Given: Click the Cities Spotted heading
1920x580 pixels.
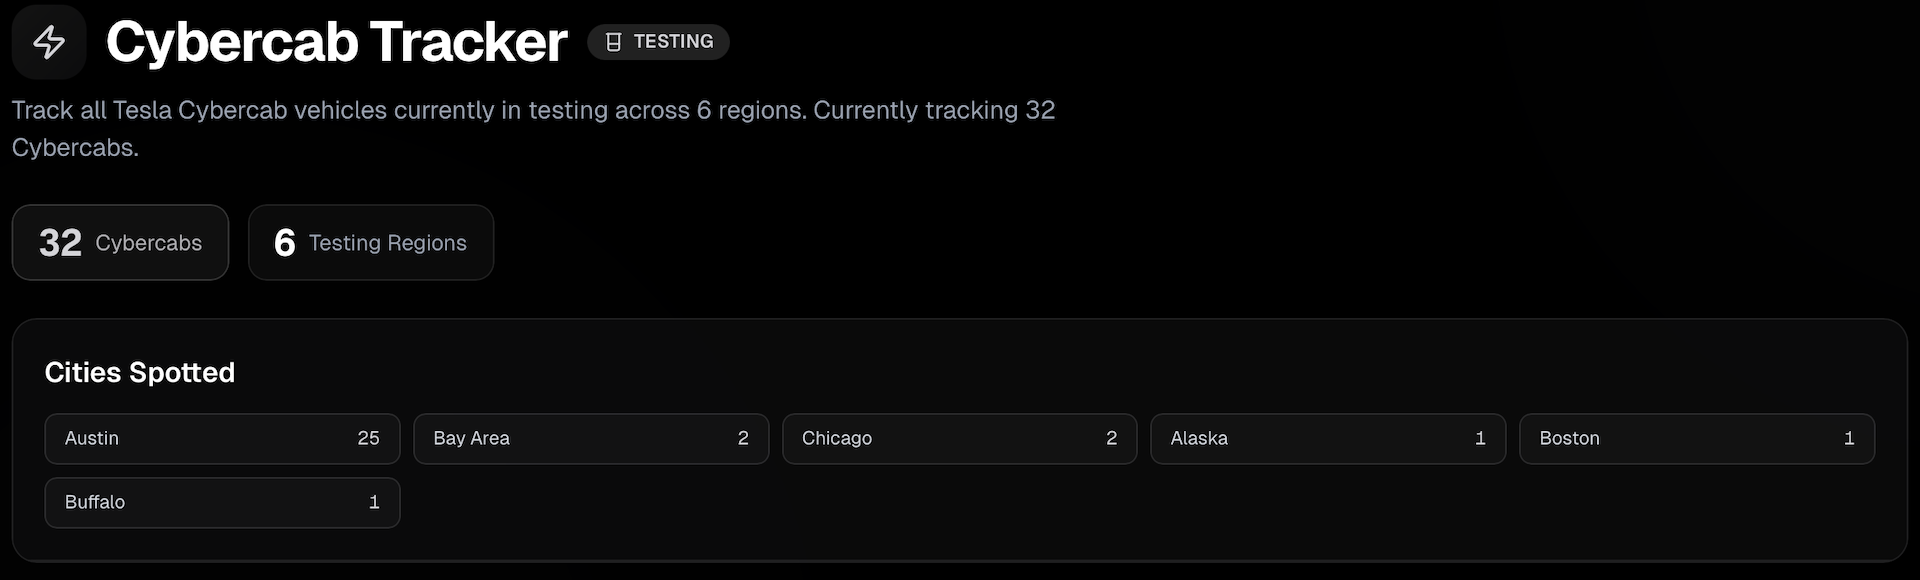Looking at the screenshot, I should click(x=140, y=372).
